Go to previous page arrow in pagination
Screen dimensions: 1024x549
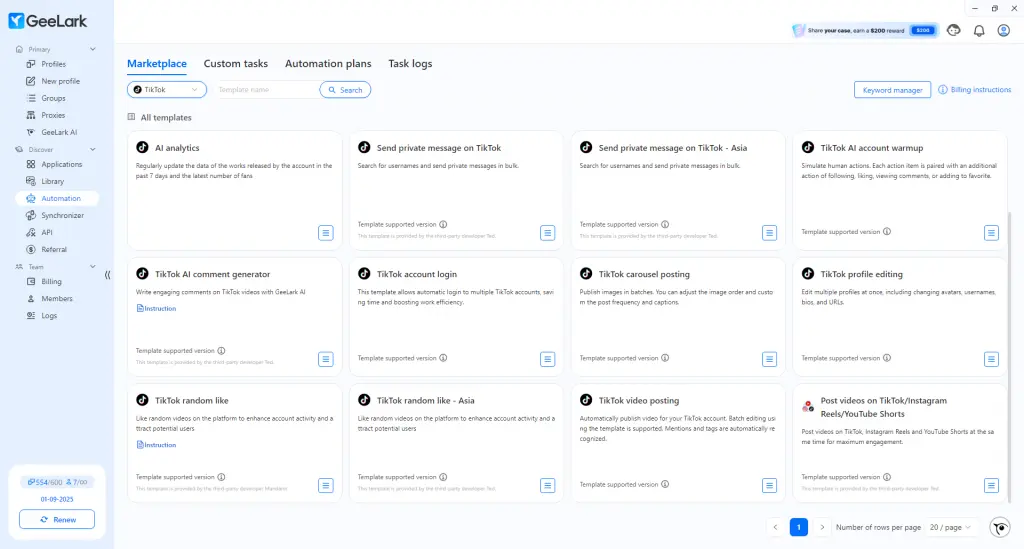coord(775,527)
